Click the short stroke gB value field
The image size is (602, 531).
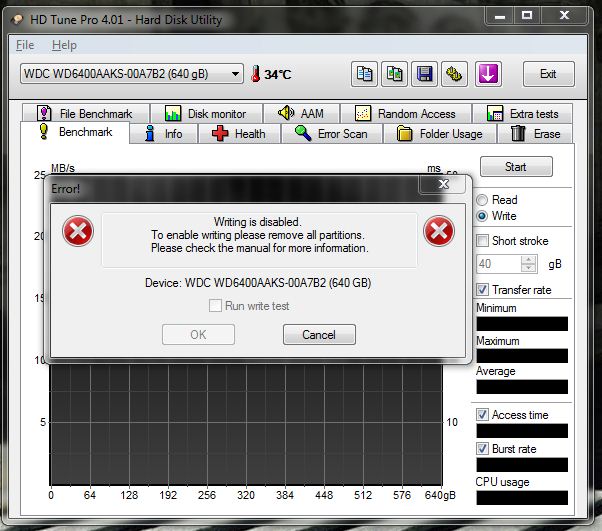point(499,264)
